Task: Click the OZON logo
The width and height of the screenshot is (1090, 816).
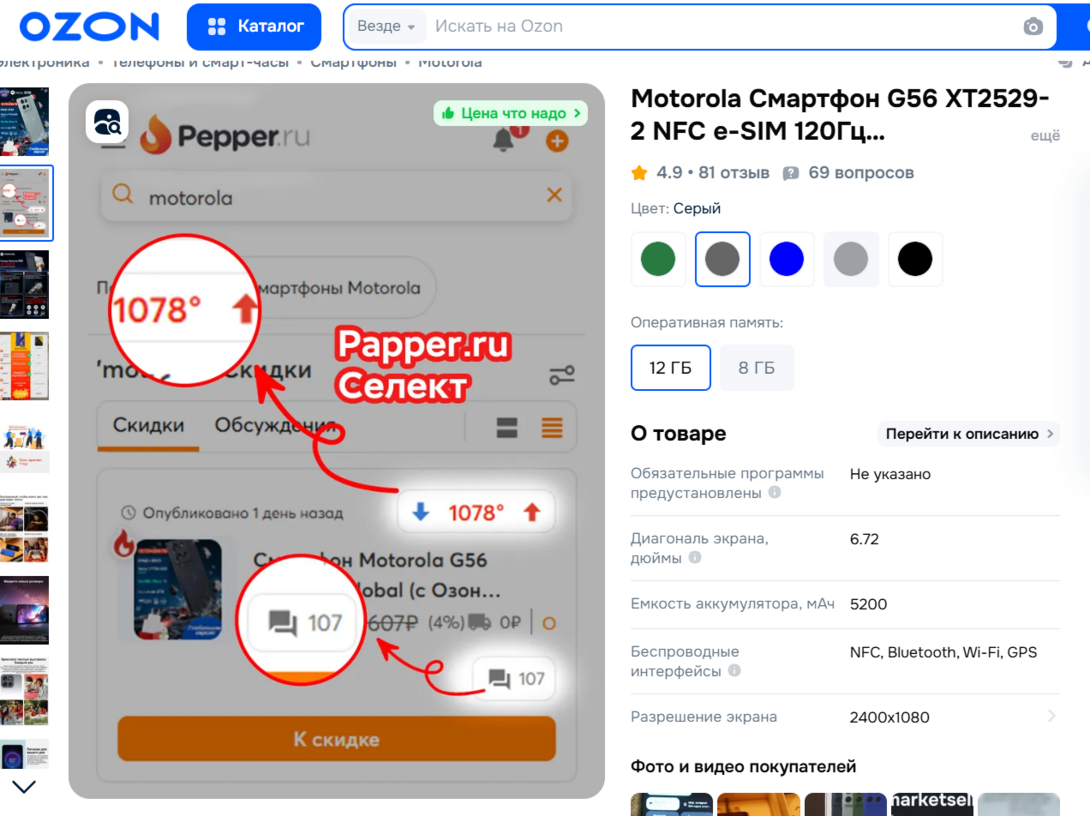Action: click(90, 26)
